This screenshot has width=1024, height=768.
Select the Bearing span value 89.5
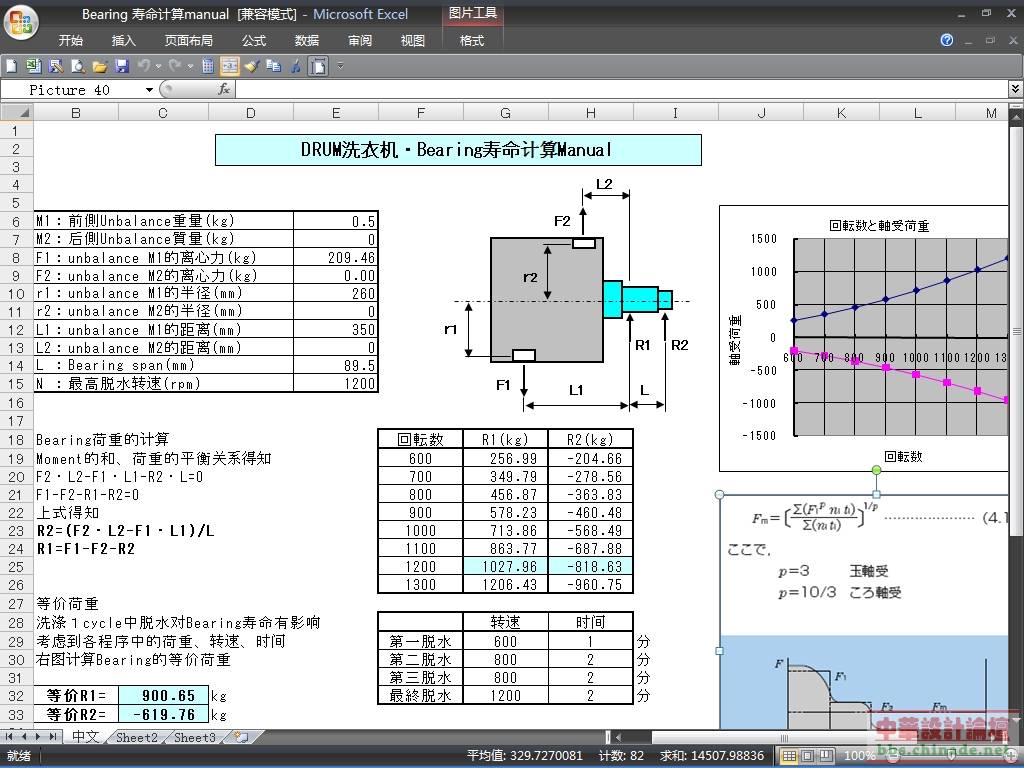click(x=336, y=366)
